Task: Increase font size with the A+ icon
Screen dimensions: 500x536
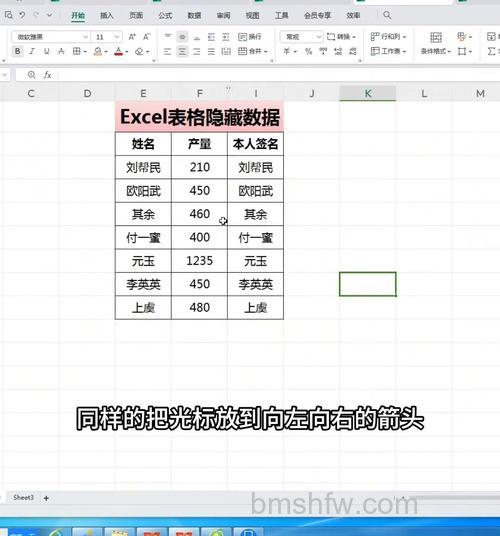Action: coord(132,37)
